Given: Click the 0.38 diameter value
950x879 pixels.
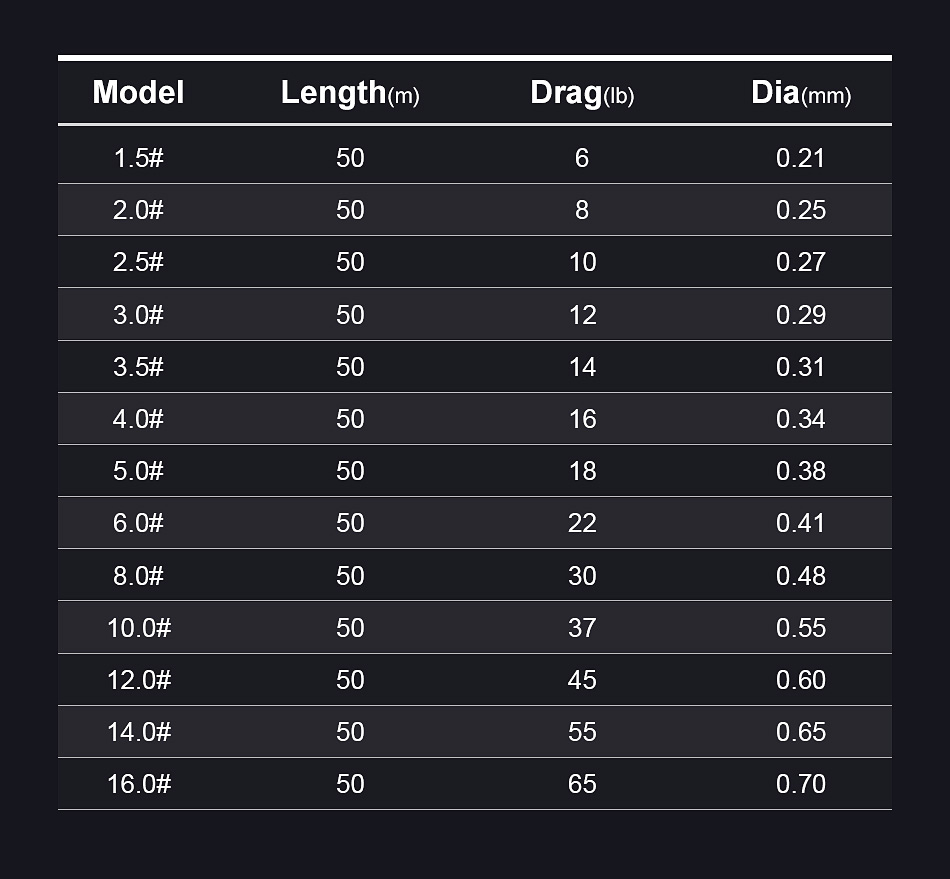Looking at the screenshot, I should (x=800, y=471).
